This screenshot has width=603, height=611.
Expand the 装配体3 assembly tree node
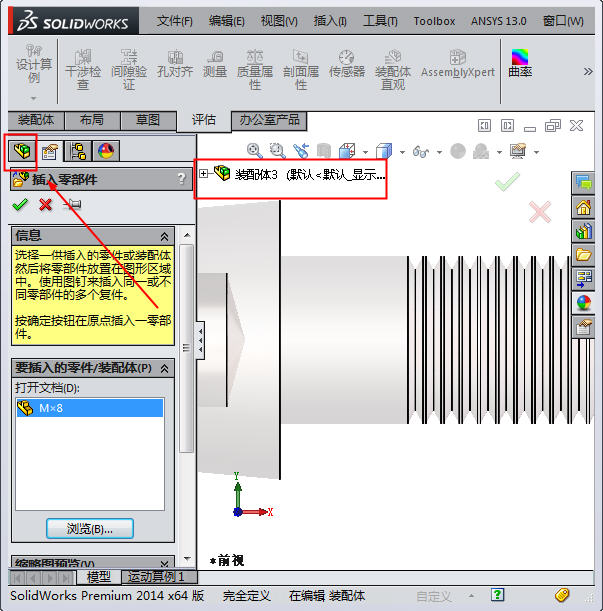[204, 173]
